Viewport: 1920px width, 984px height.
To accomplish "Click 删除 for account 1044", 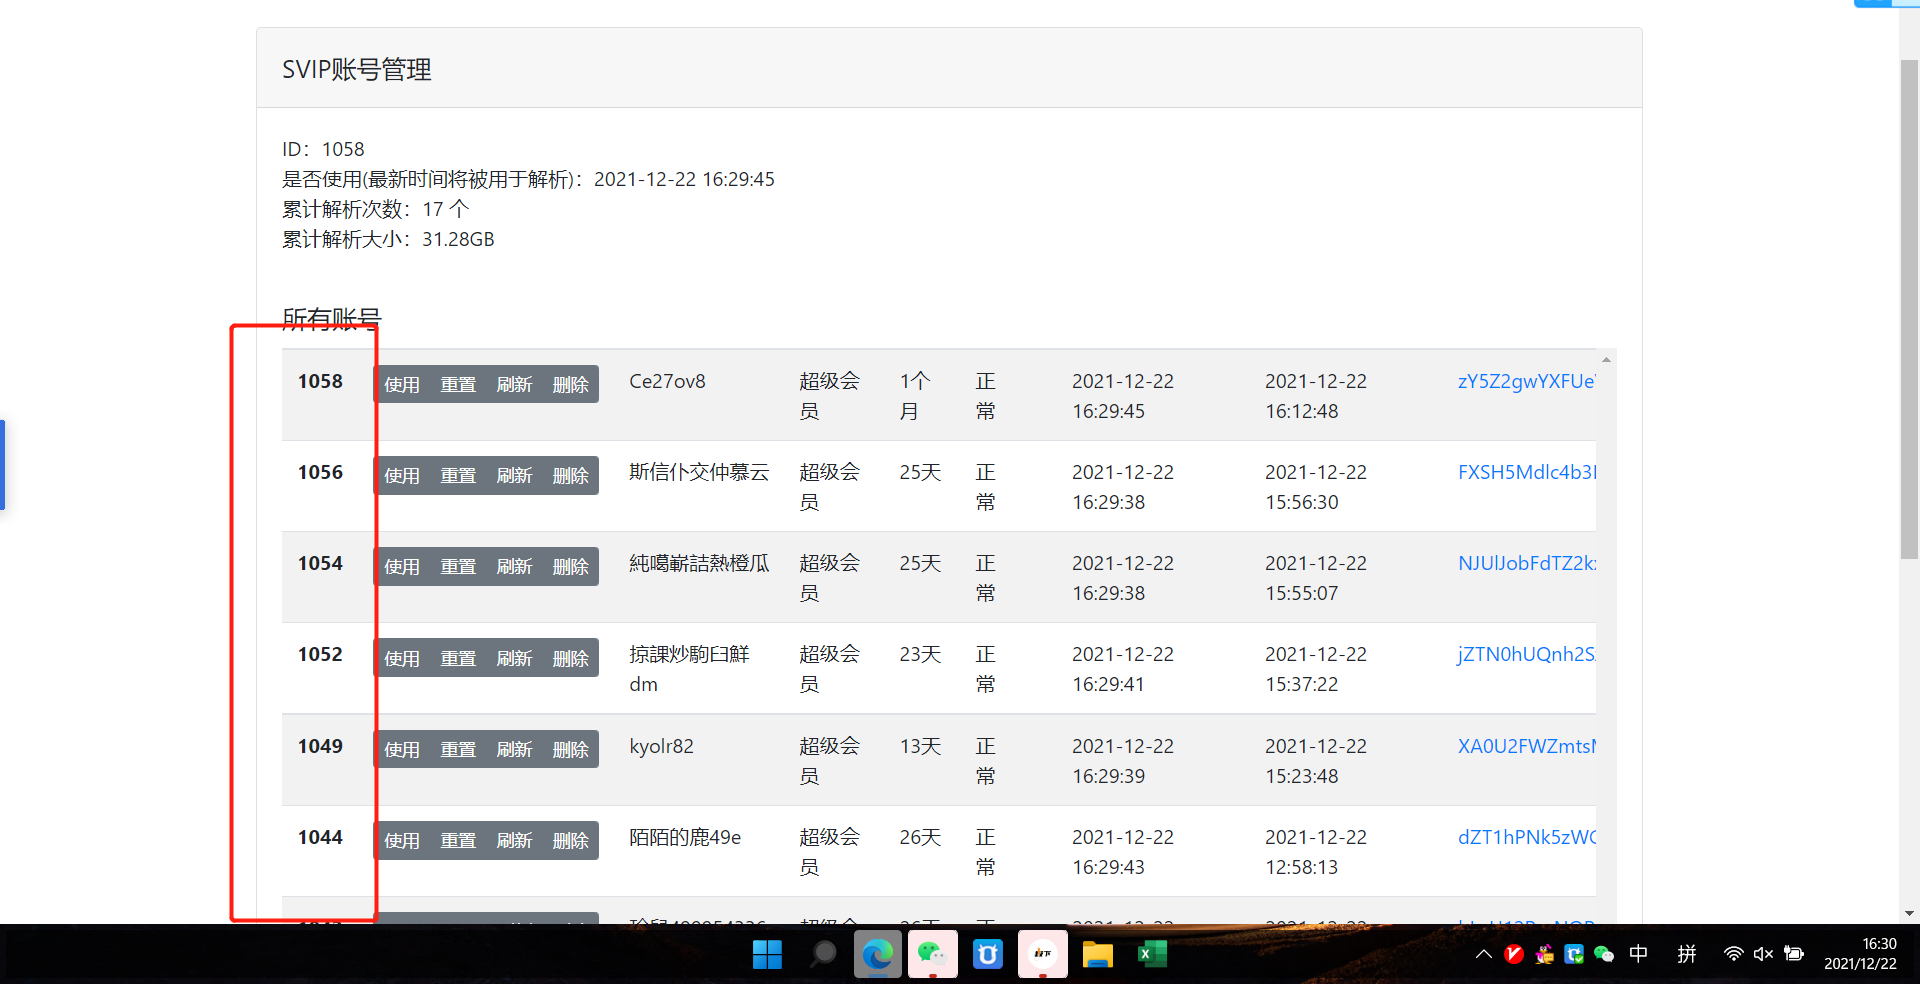I will coord(570,840).
